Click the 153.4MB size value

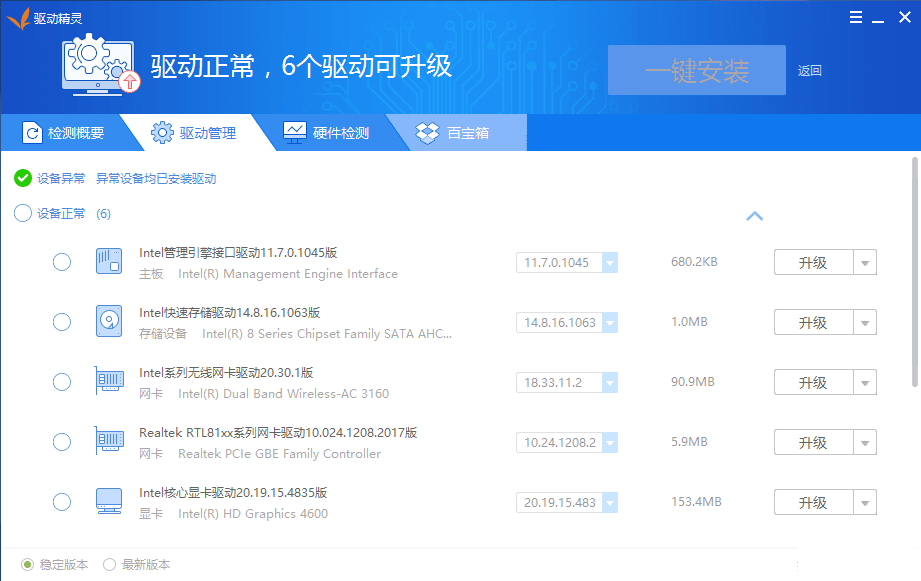click(696, 502)
